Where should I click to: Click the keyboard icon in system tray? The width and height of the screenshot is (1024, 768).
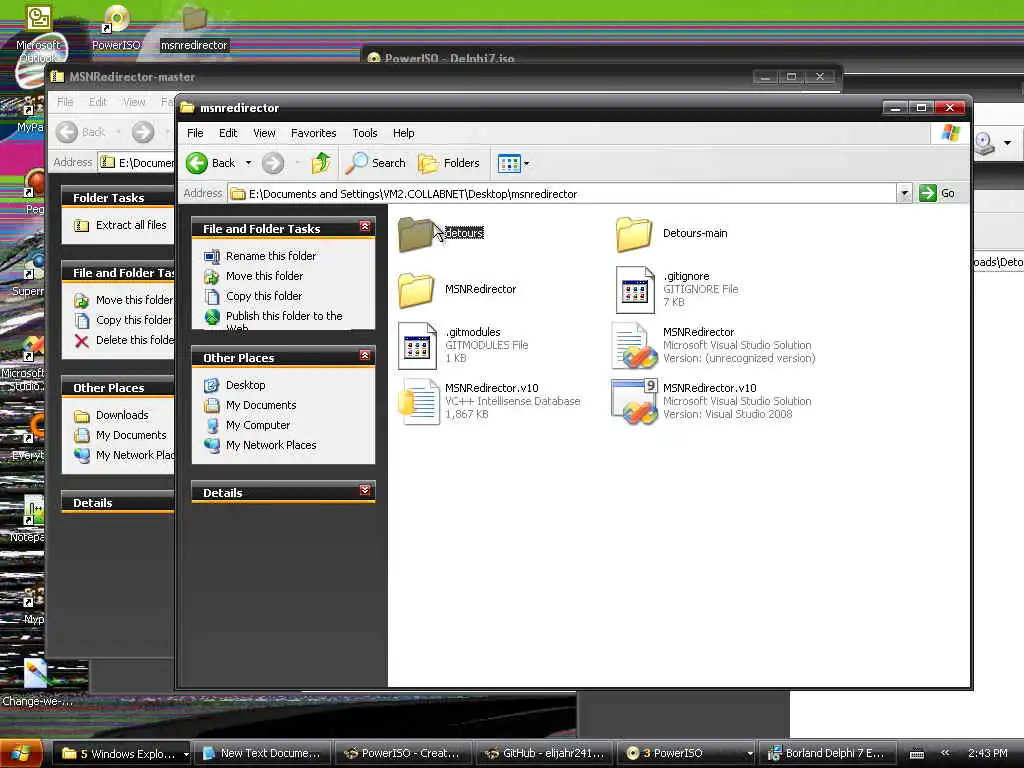pos(917,754)
